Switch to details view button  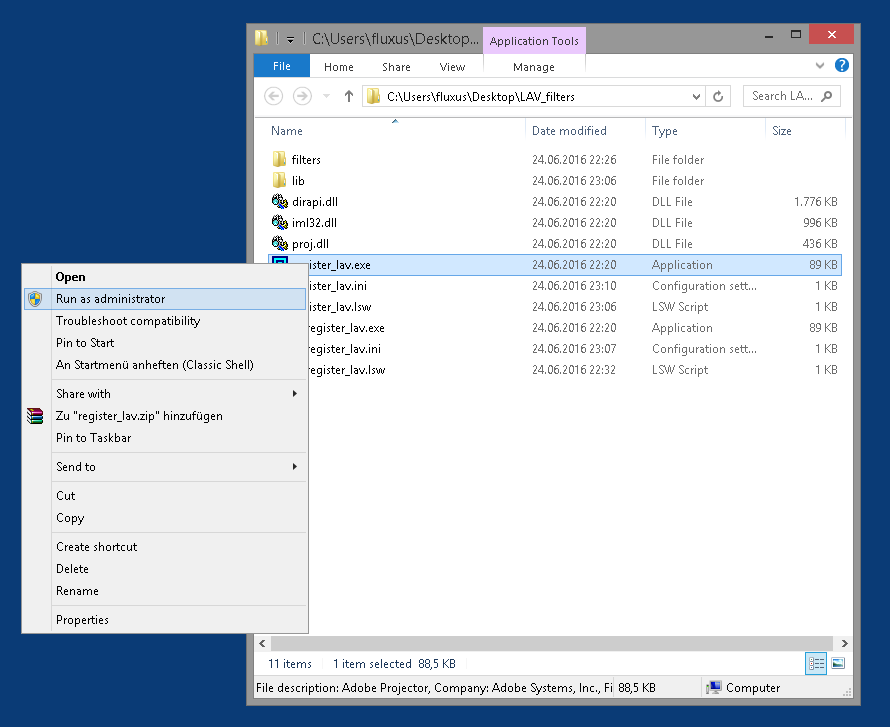[x=816, y=664]
